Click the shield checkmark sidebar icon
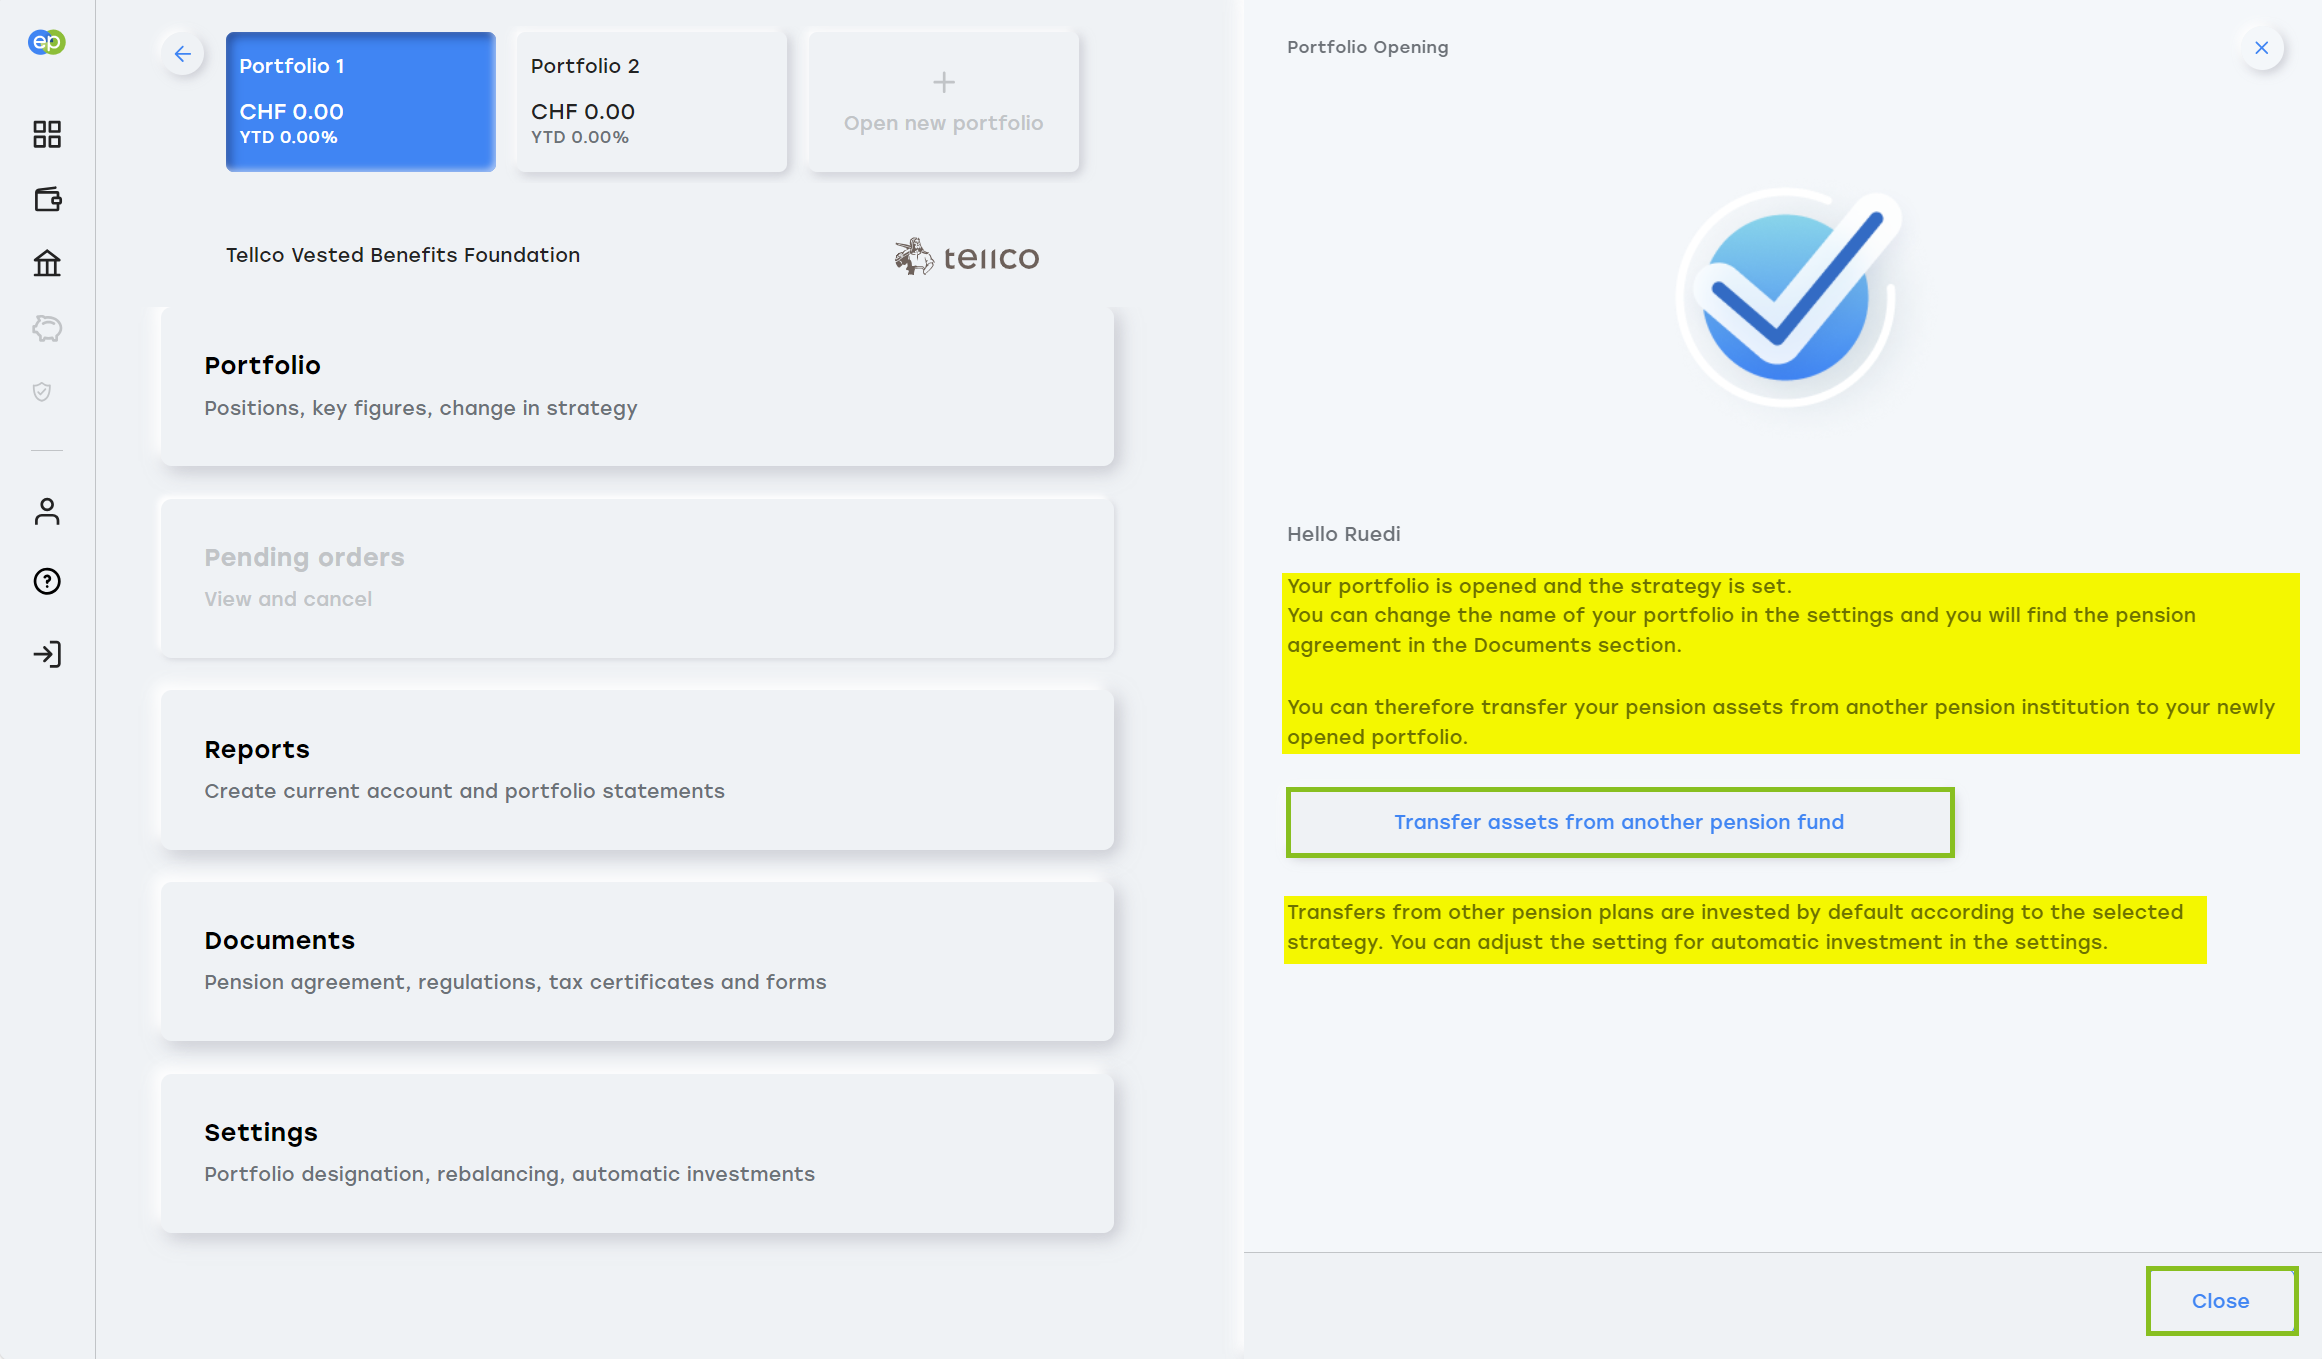The image size is (2322, 1359). (x=42, y=392)
